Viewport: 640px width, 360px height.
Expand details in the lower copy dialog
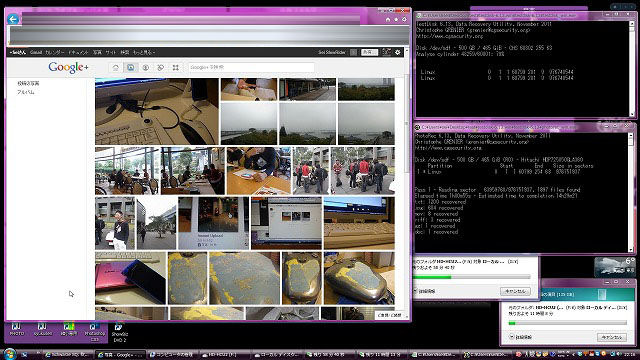tap(520, 337)
